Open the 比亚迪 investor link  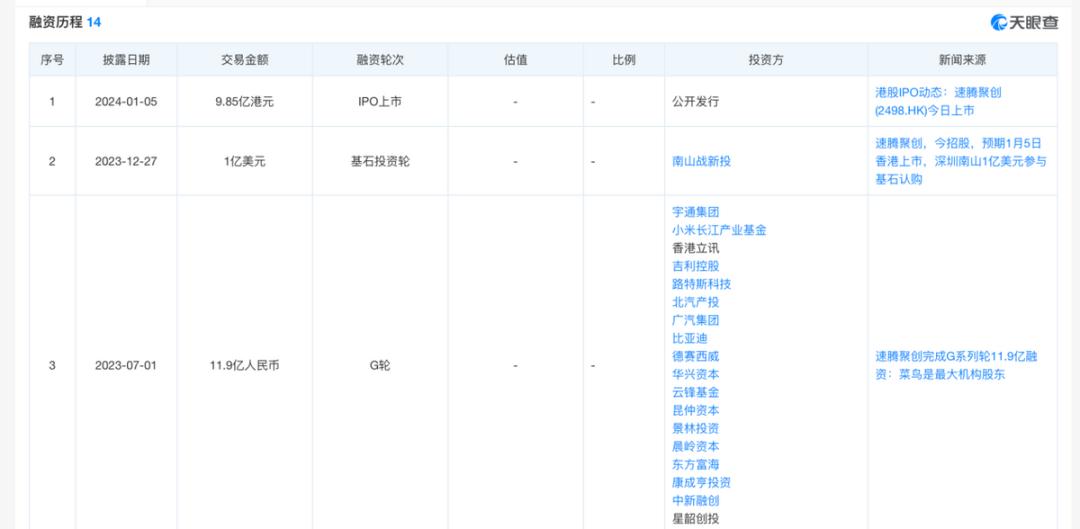pyautogui.click(x=689, y=338)
